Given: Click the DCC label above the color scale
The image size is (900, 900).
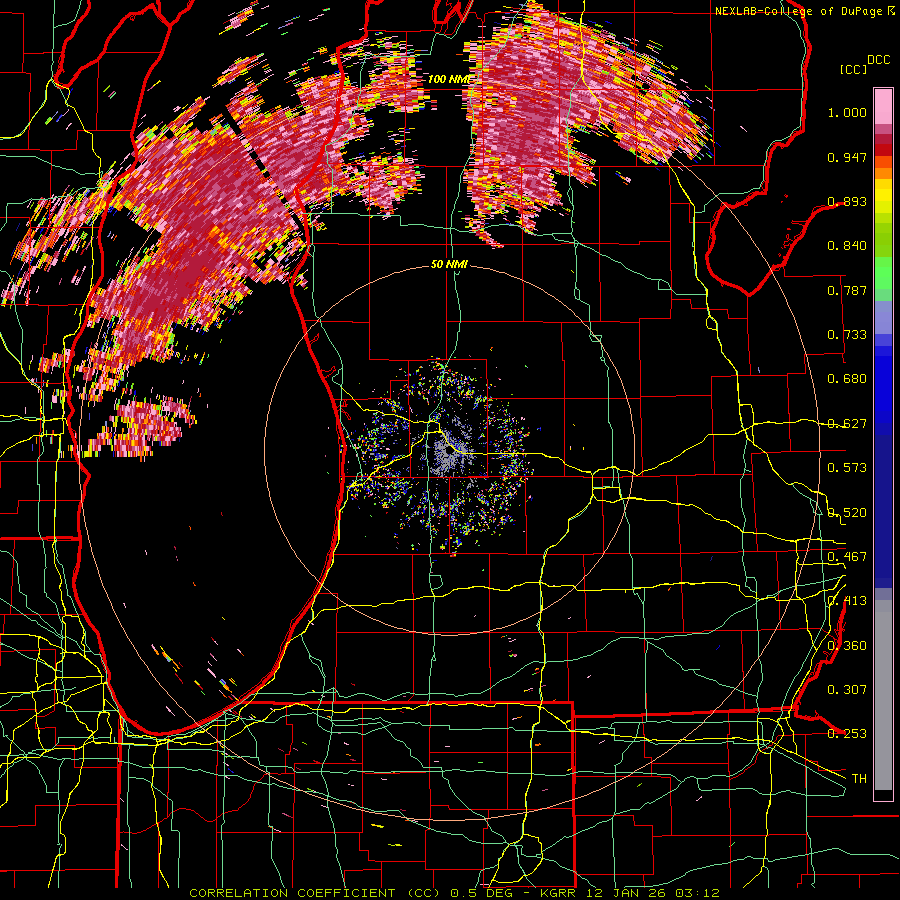Looking at the screenshot, I should click(x=878, y=60).
